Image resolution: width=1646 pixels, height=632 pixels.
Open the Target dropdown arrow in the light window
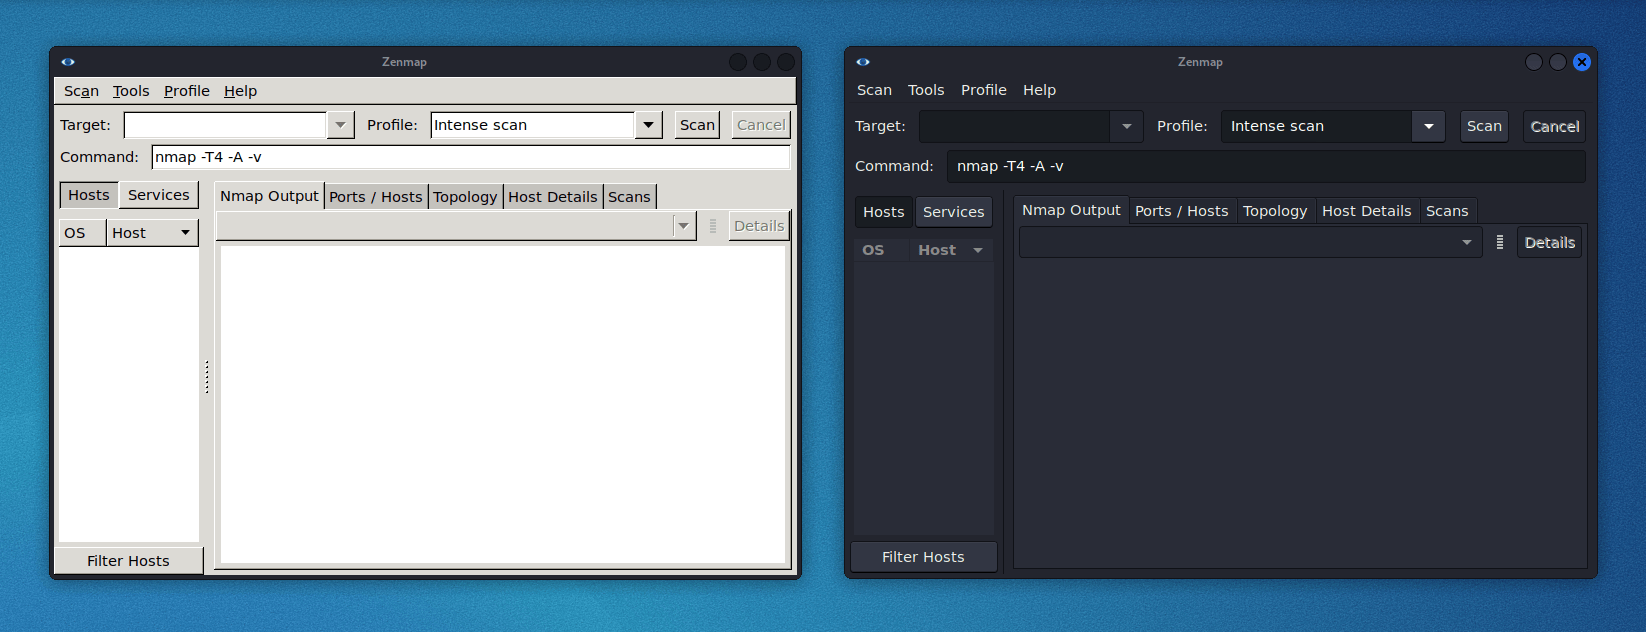(x=340, y=125)
